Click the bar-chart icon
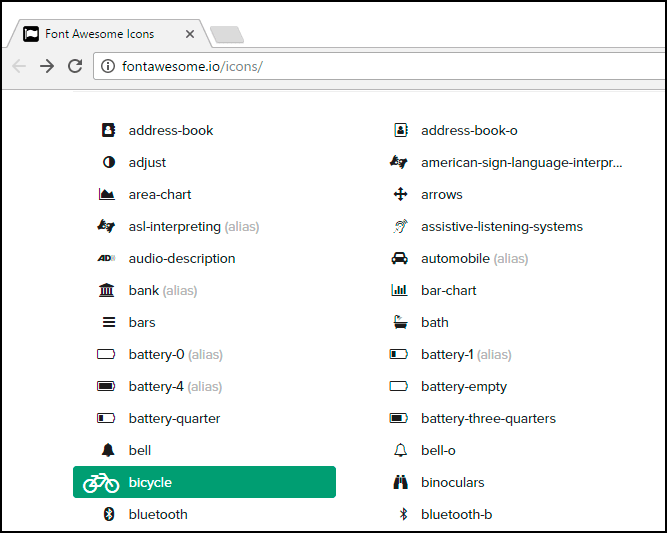 [x=399, y=290]
